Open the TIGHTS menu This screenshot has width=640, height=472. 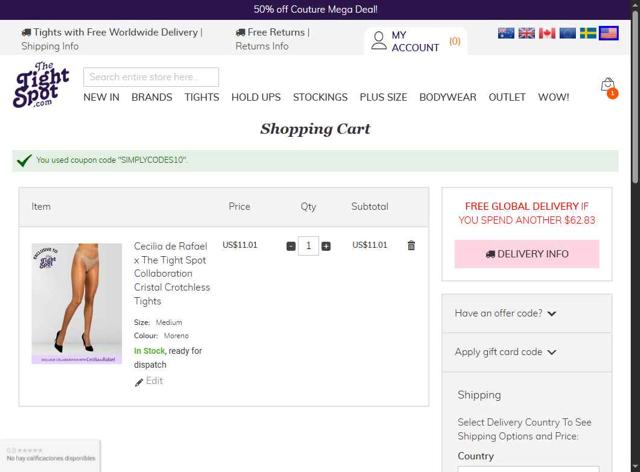coord(202,97)
